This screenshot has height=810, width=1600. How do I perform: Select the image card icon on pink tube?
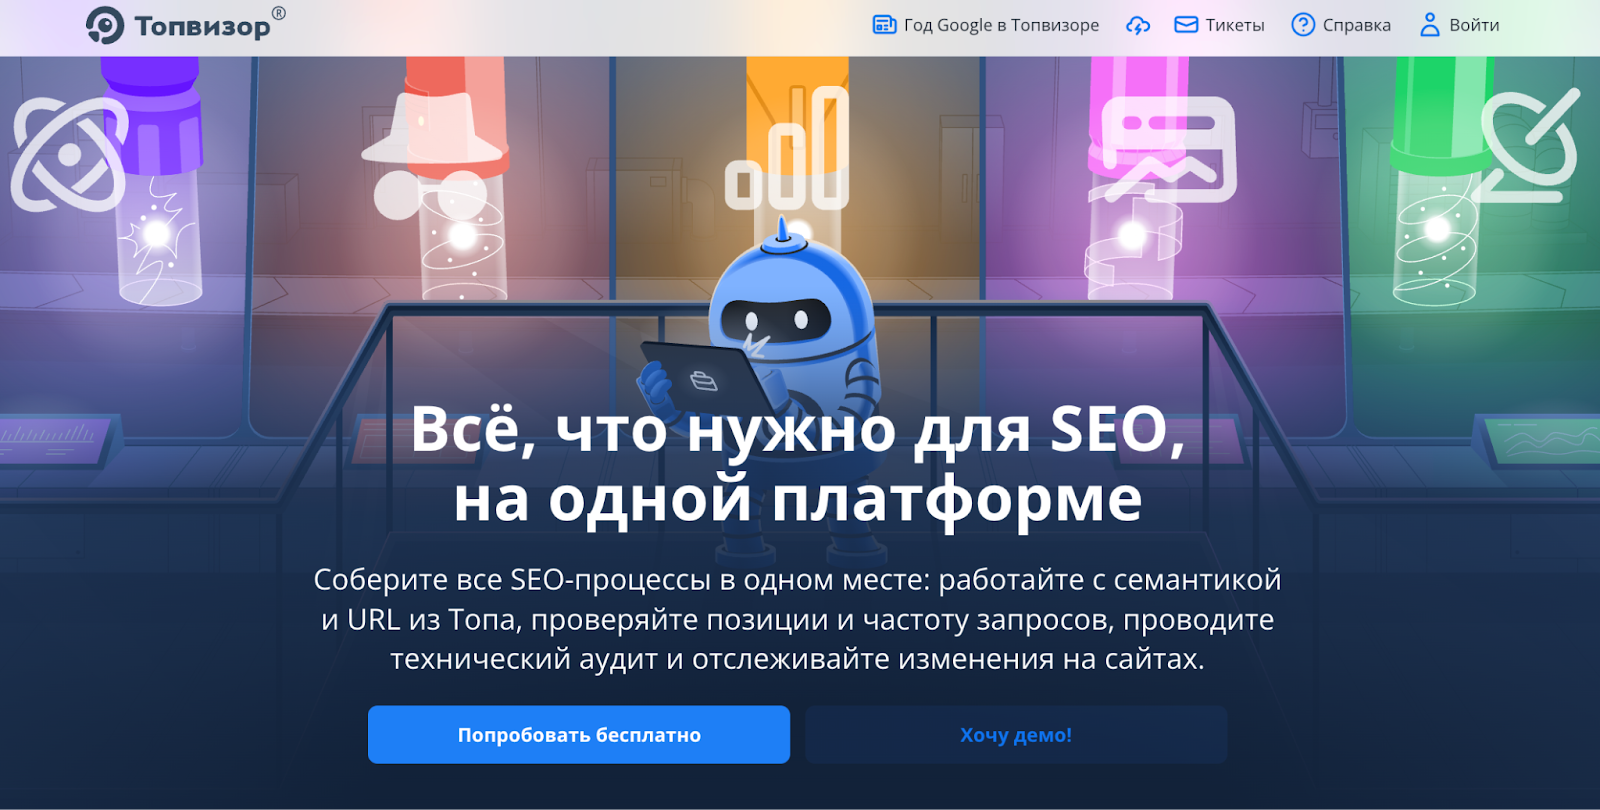(x=1169, y=150)
